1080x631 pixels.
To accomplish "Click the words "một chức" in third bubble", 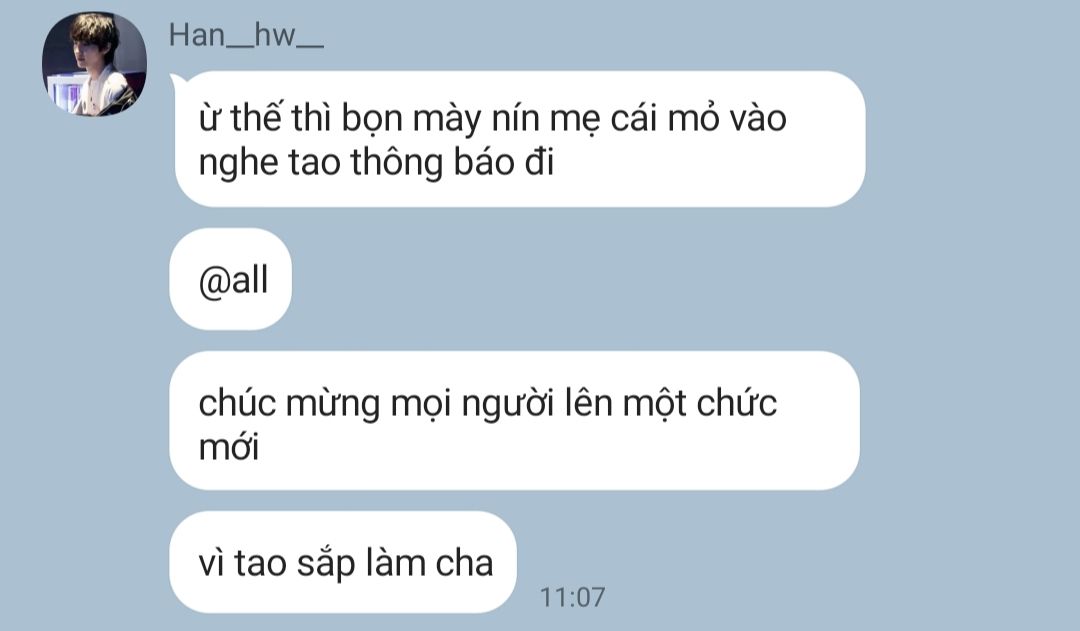I will [x=700, y=403].
